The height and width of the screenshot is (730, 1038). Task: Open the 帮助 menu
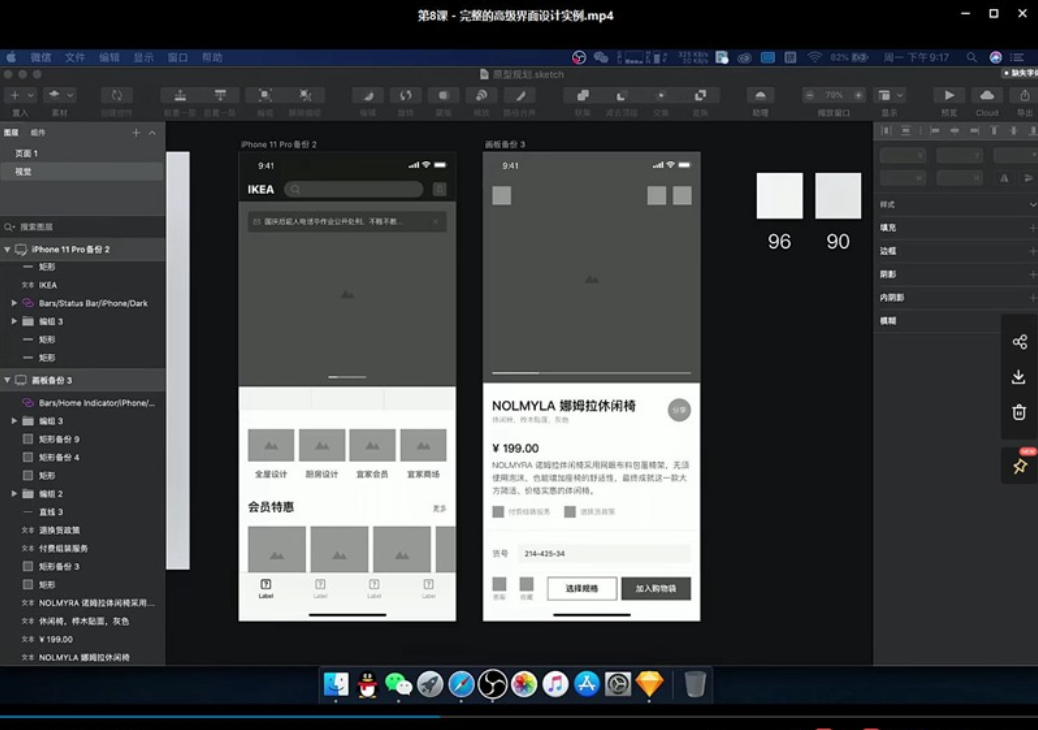coord(212,58)
